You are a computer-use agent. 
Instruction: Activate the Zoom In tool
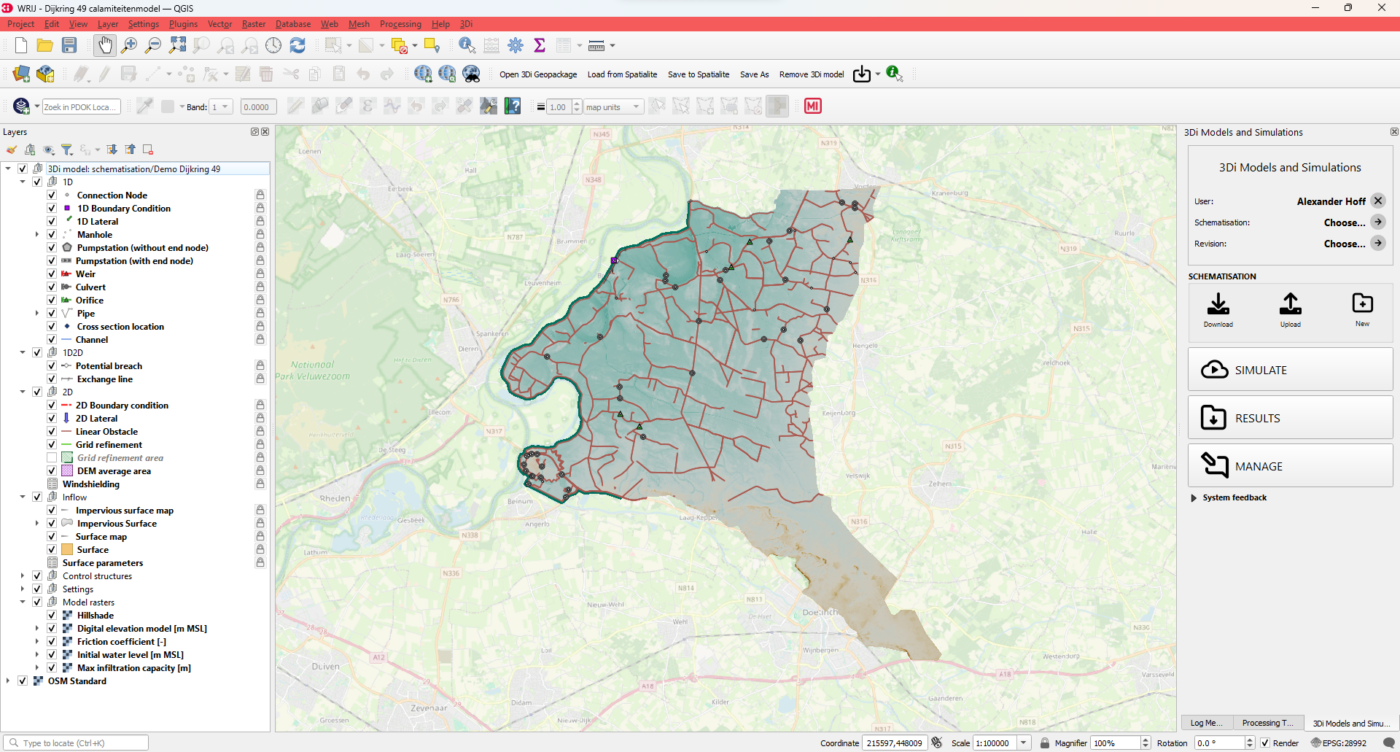(128, 44)
